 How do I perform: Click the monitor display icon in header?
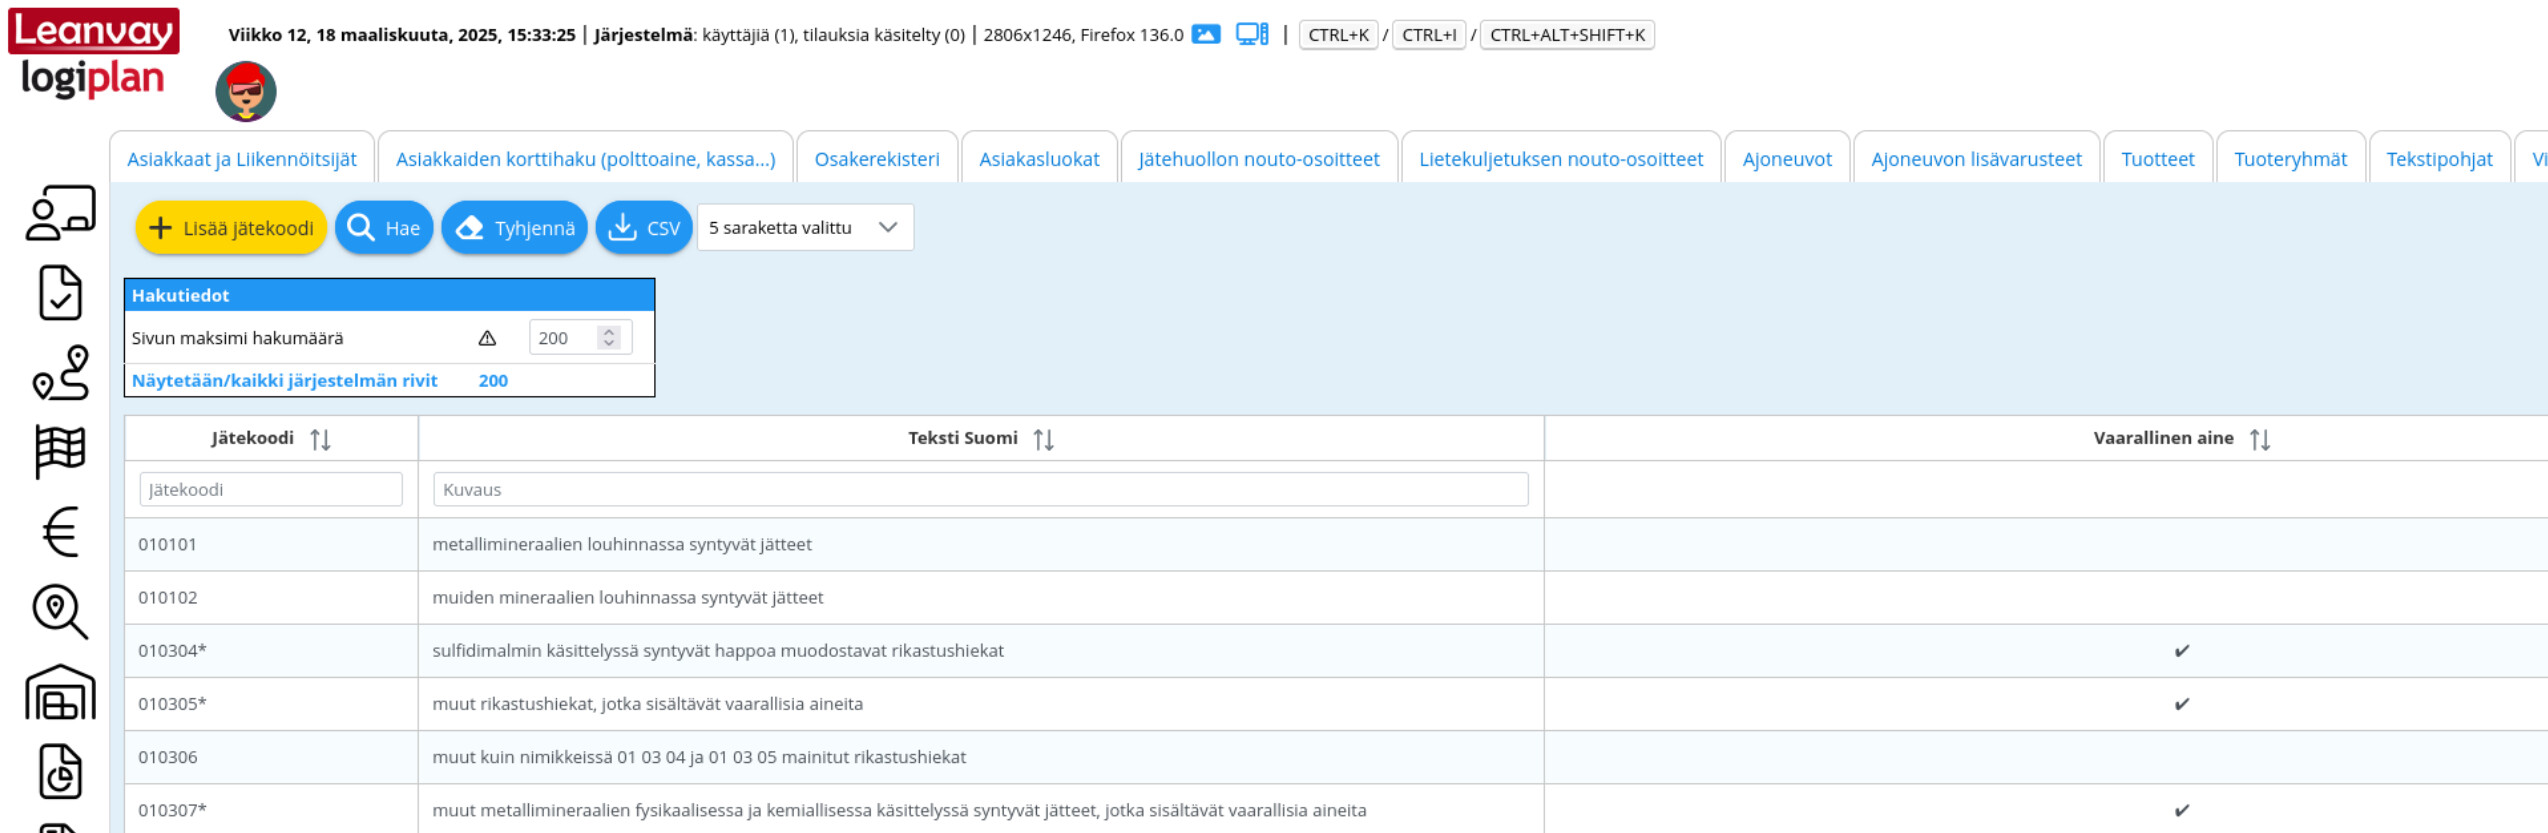pos(1252,35)
